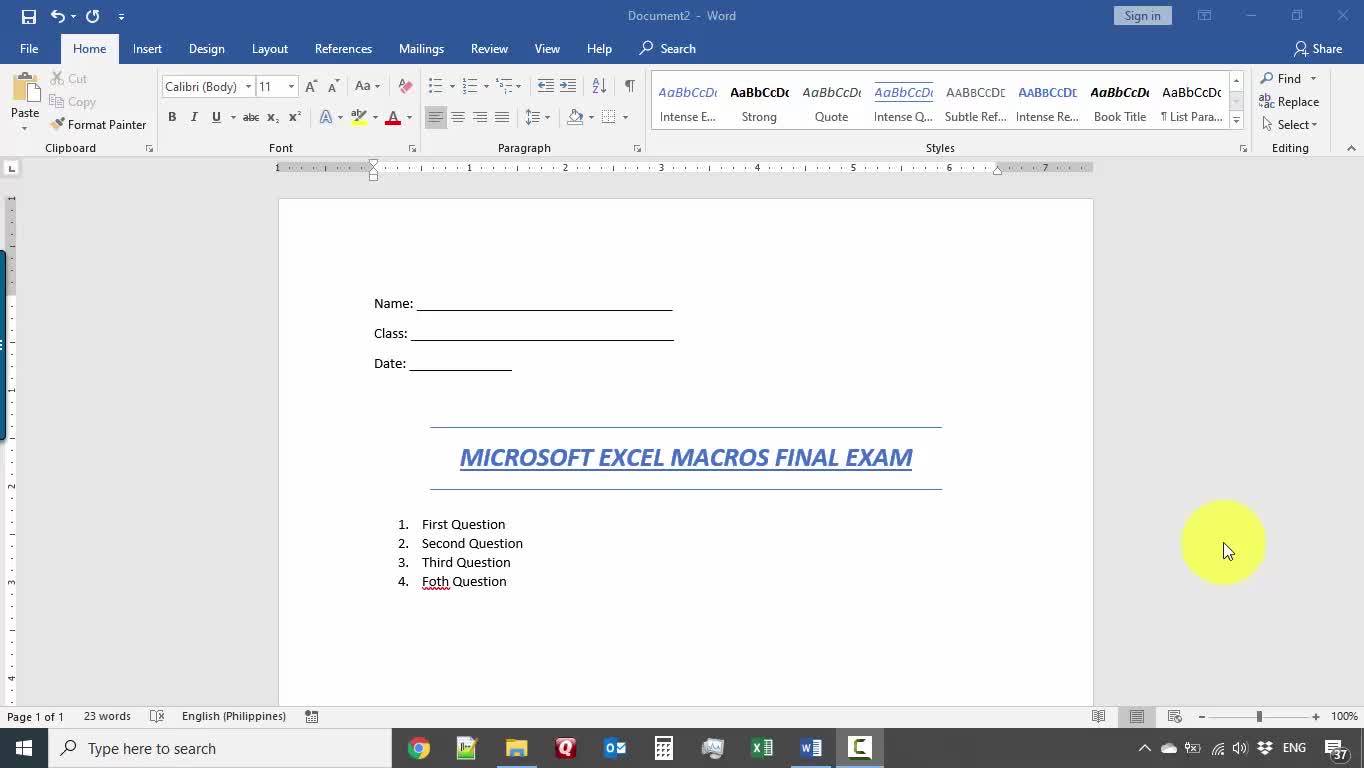
Task: Select the Bullets list icon
Action: [x=435, y=87]
